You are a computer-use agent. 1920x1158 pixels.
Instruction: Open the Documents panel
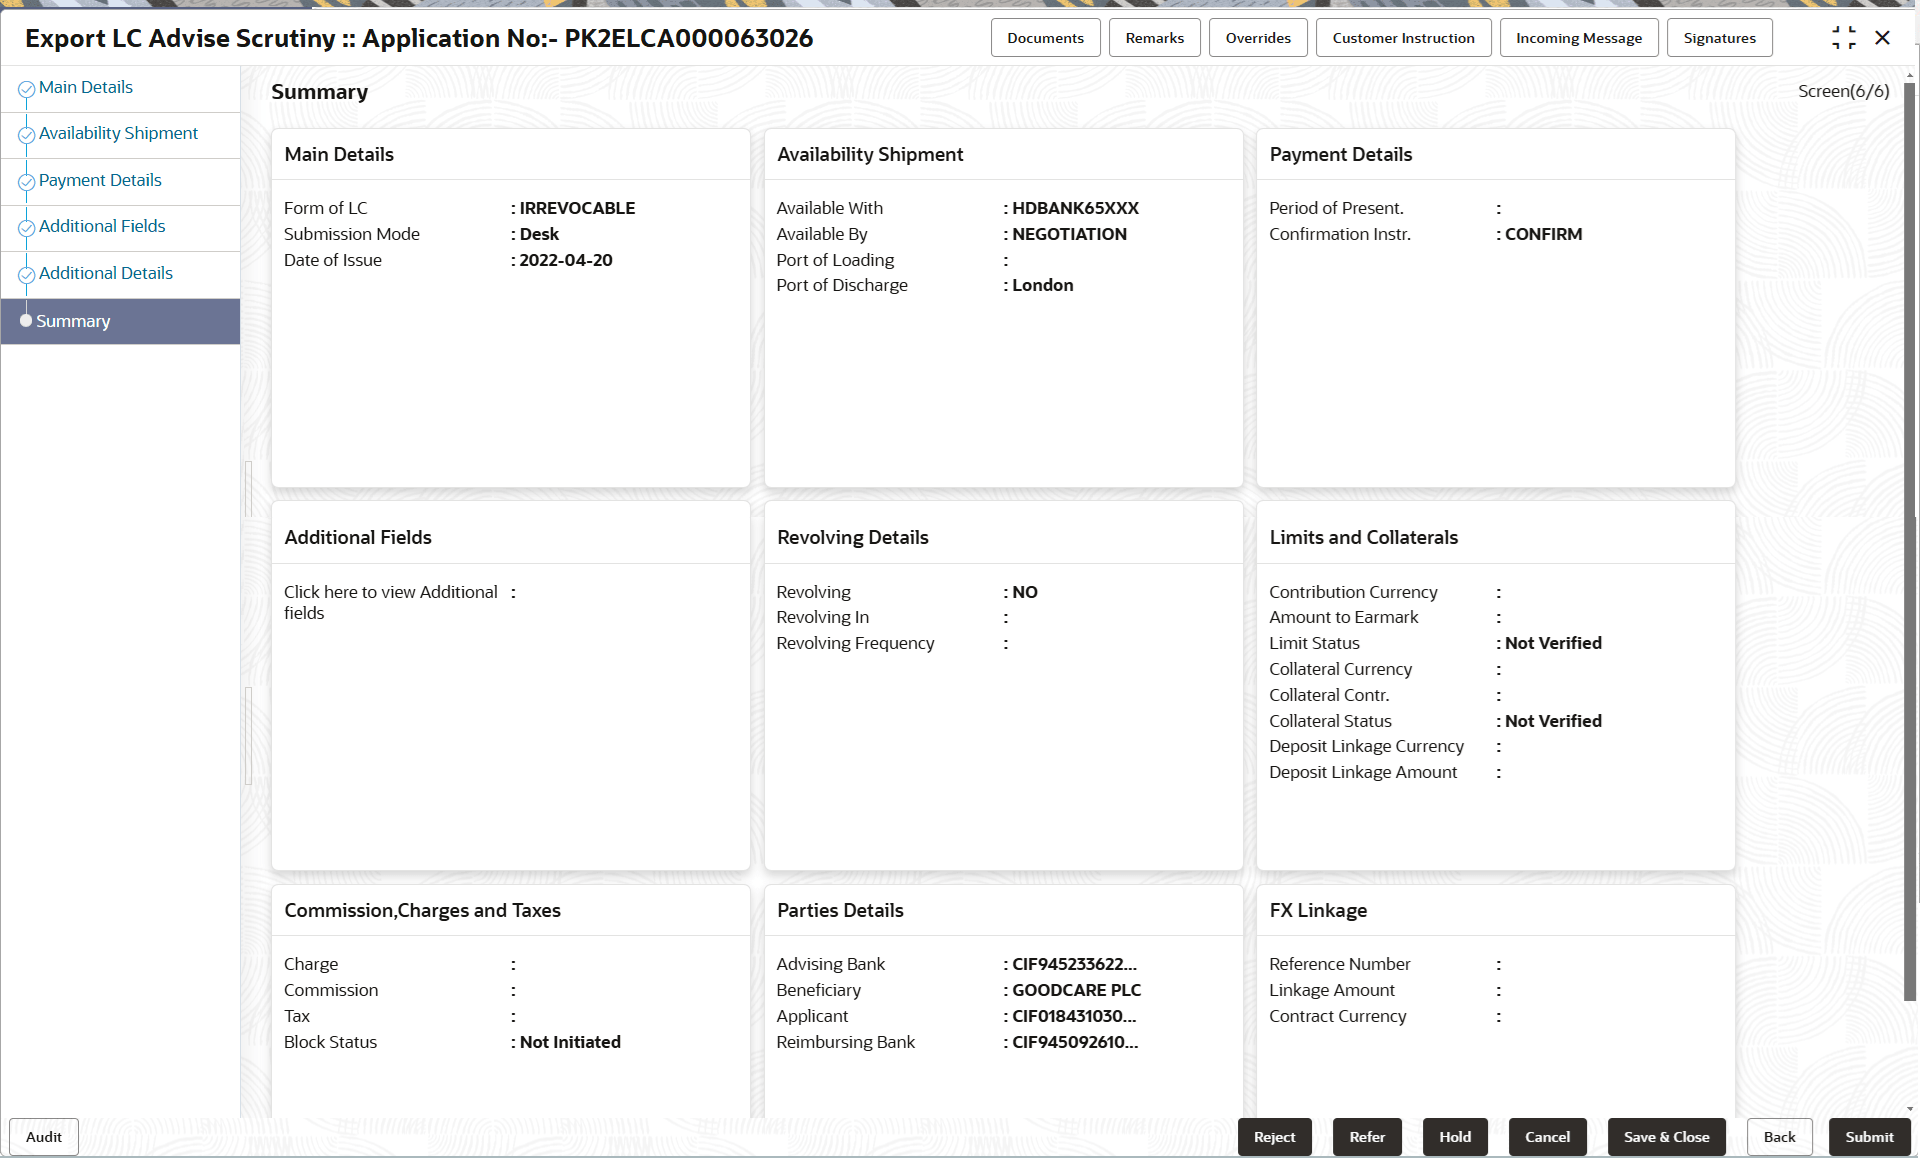(1045, 37)
